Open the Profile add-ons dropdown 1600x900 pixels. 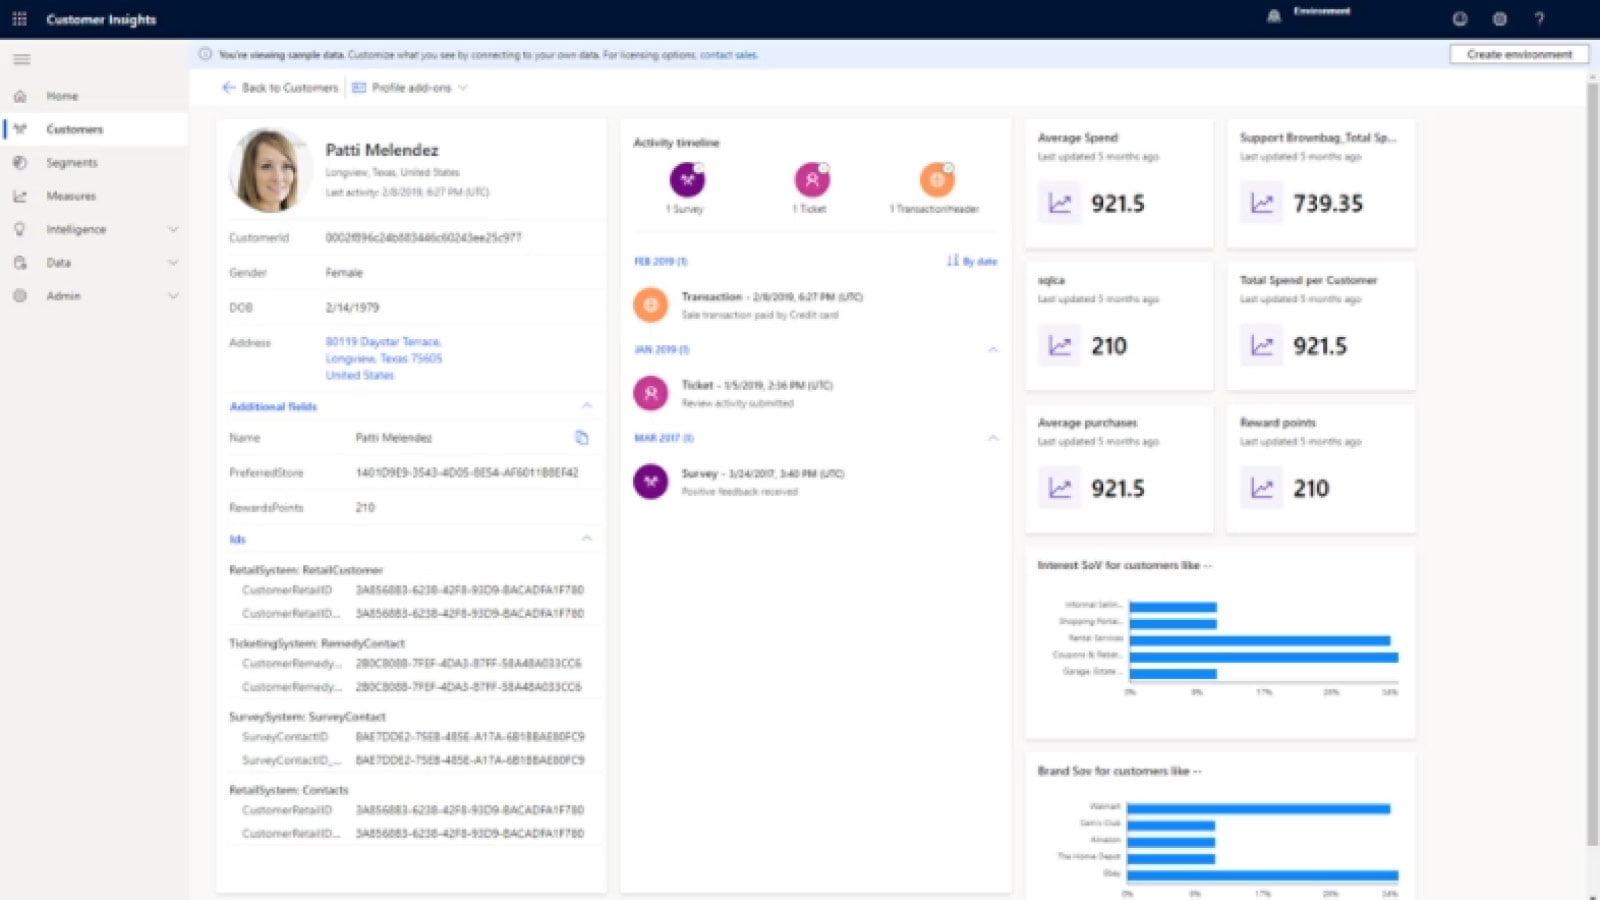(410, 88)
